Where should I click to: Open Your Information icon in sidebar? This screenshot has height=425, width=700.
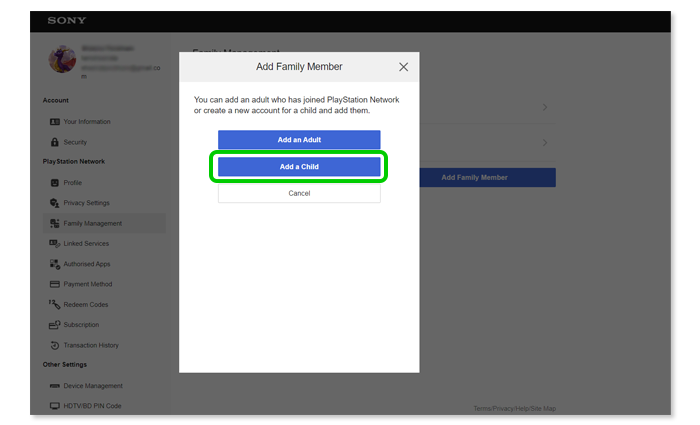coord(54,122)
